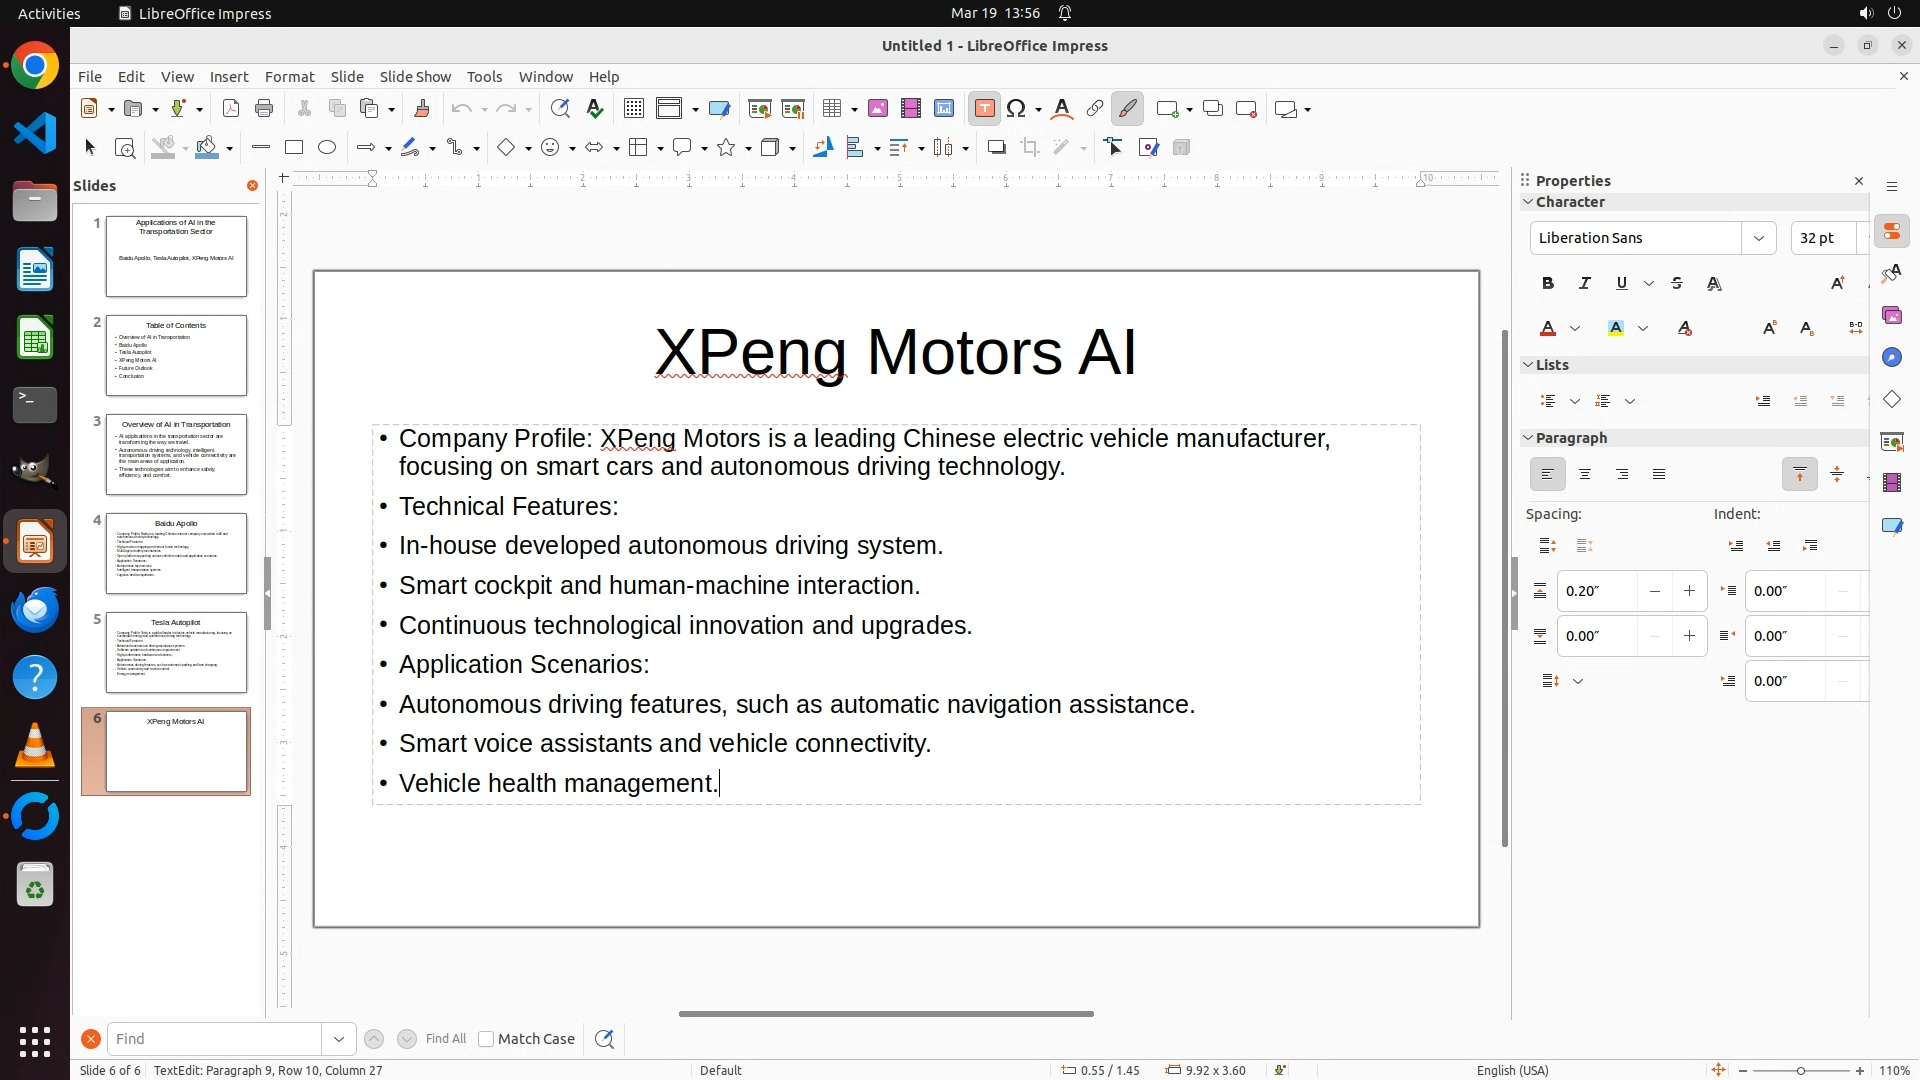Viewport: 1920px width, 1080px height.
Task: Click the Export as PDF icon
Action: [x=231, y=109]
